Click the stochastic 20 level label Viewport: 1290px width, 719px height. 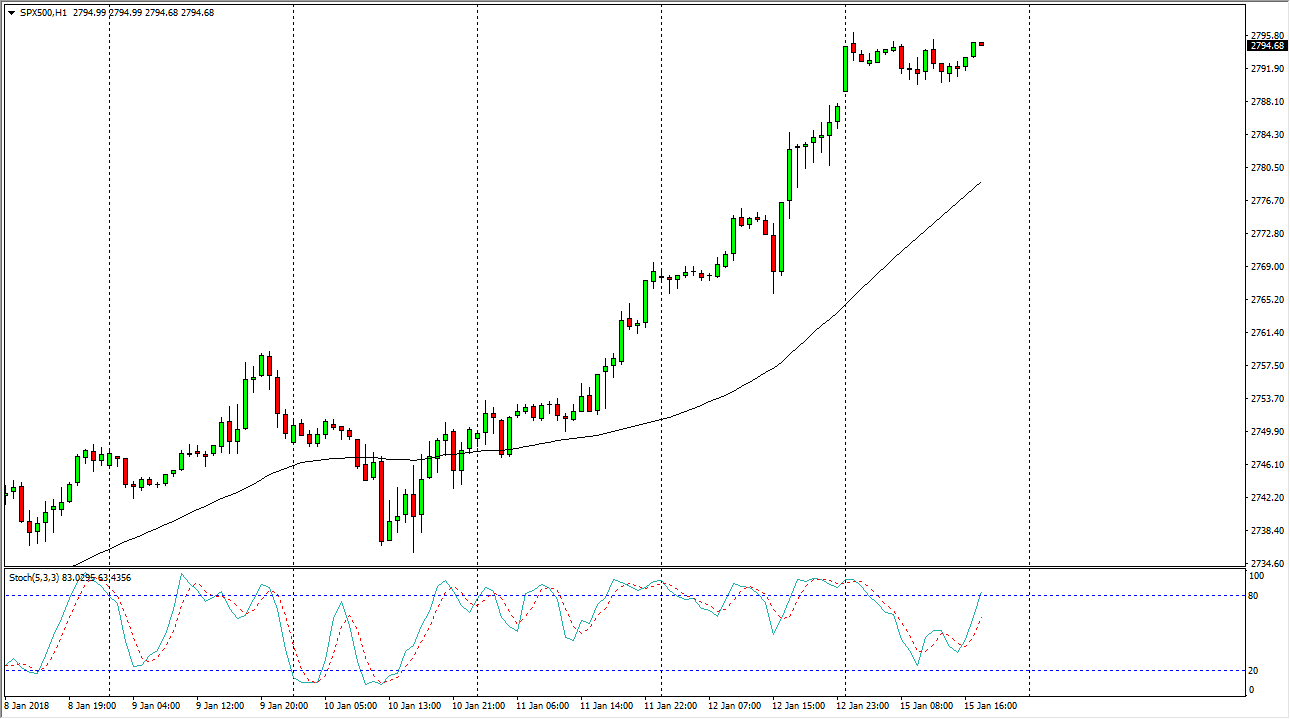(1256, 671)
